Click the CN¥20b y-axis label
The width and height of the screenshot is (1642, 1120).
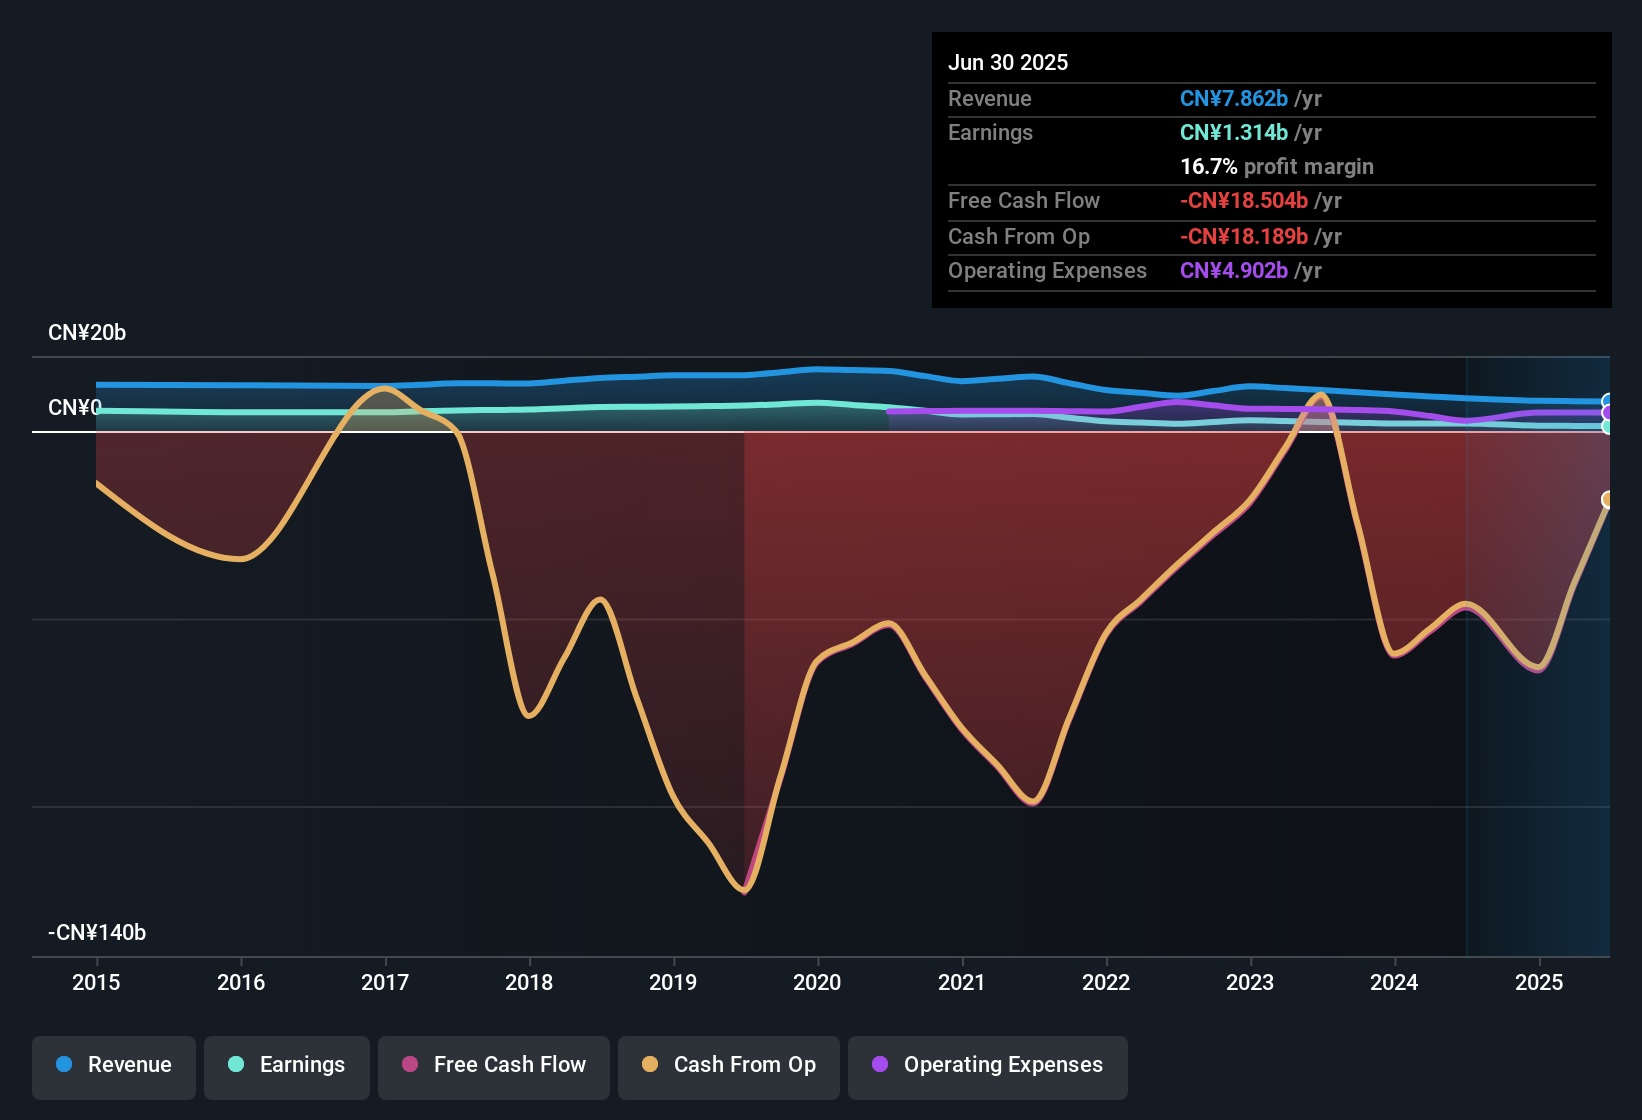coord(87,333)
